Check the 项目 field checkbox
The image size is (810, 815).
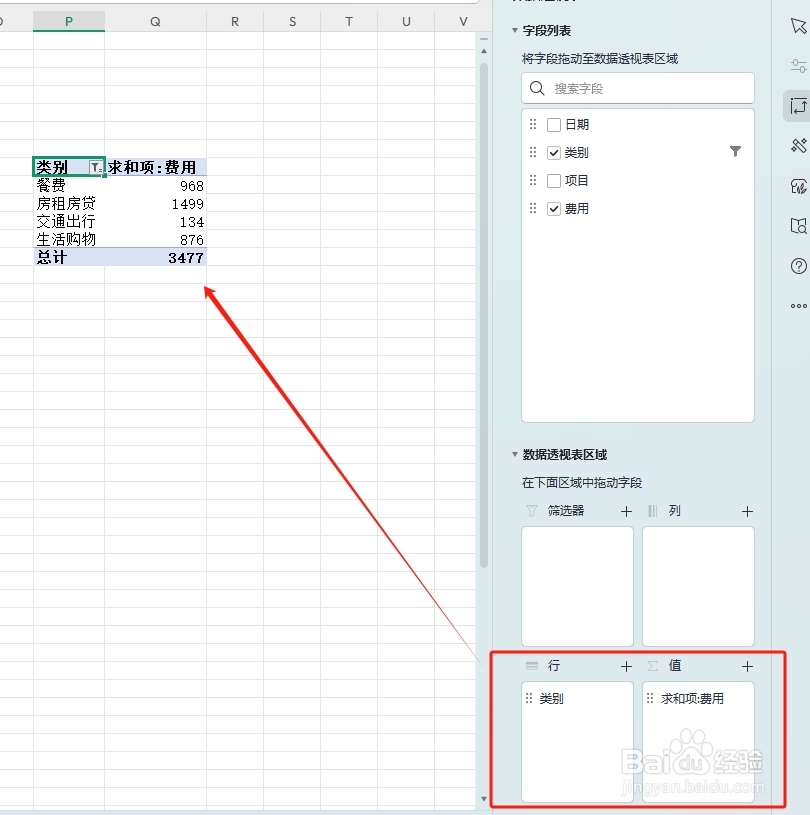click(x=554, y=181)
